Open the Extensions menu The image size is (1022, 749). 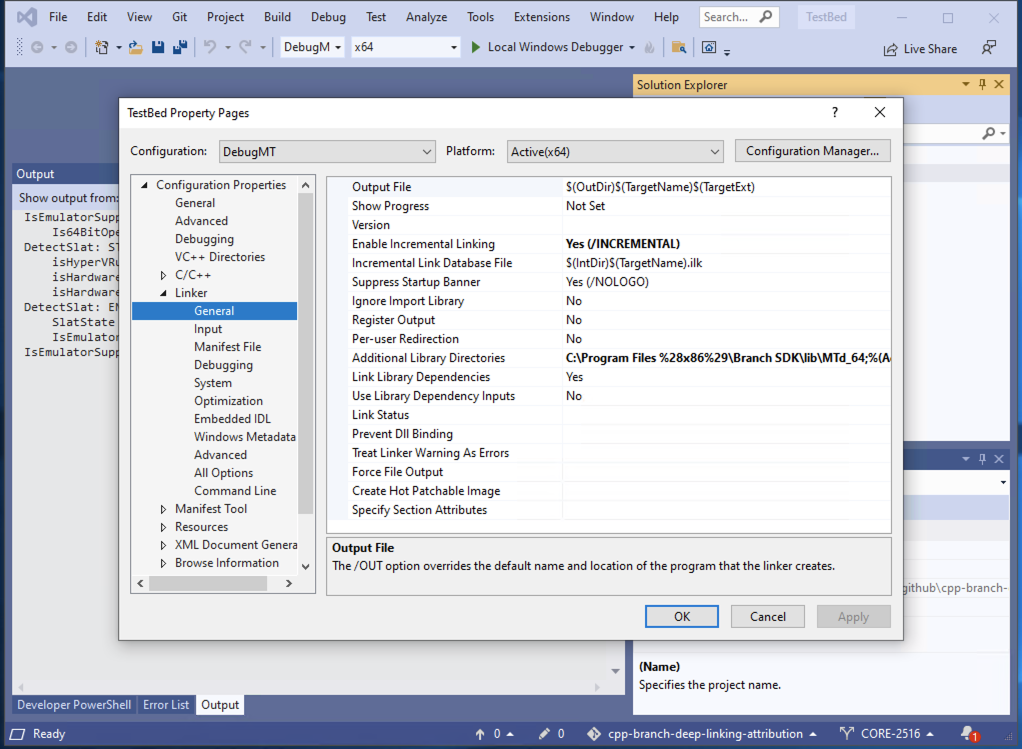pyautogui.click(x=542, y=17)
